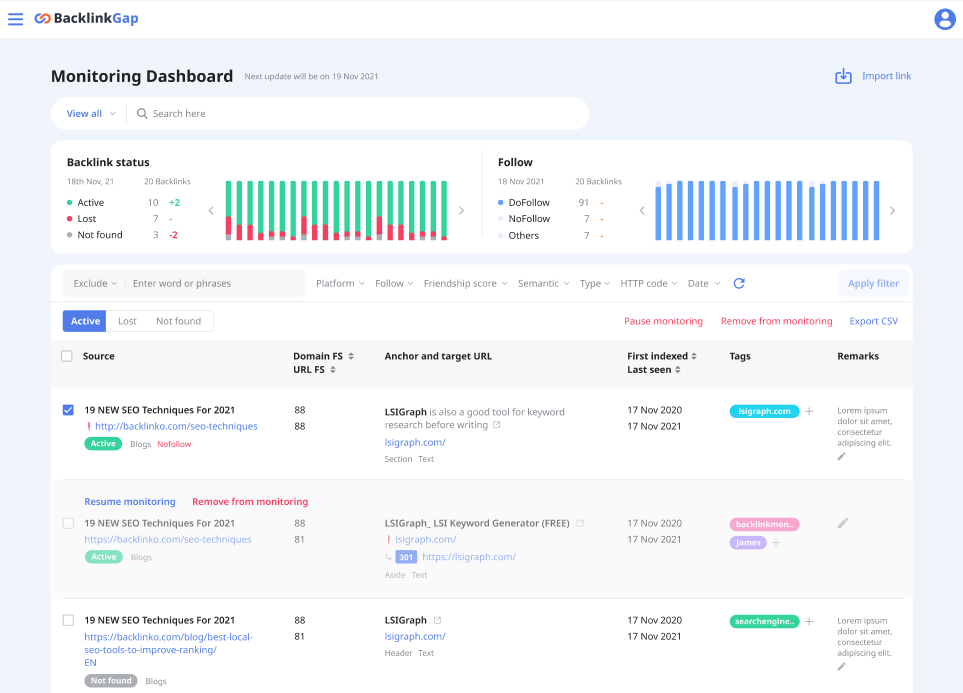Click the 301 redirect badge
The height and width of the screenshot is (693, 963).
tap(406, 557)
